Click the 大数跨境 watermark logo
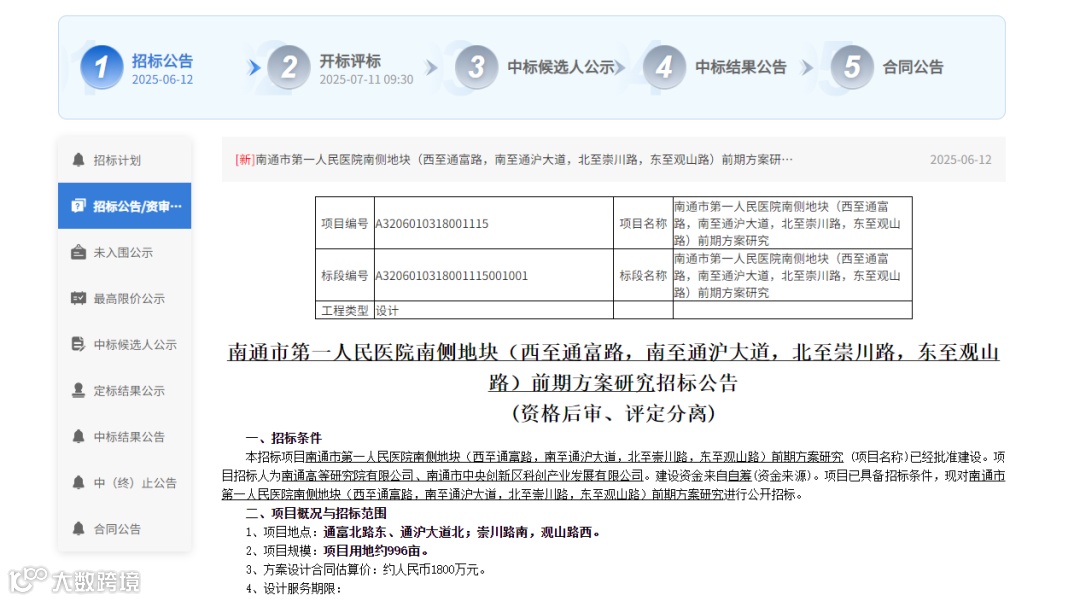 pyautogui.click(x=73, y=581)
